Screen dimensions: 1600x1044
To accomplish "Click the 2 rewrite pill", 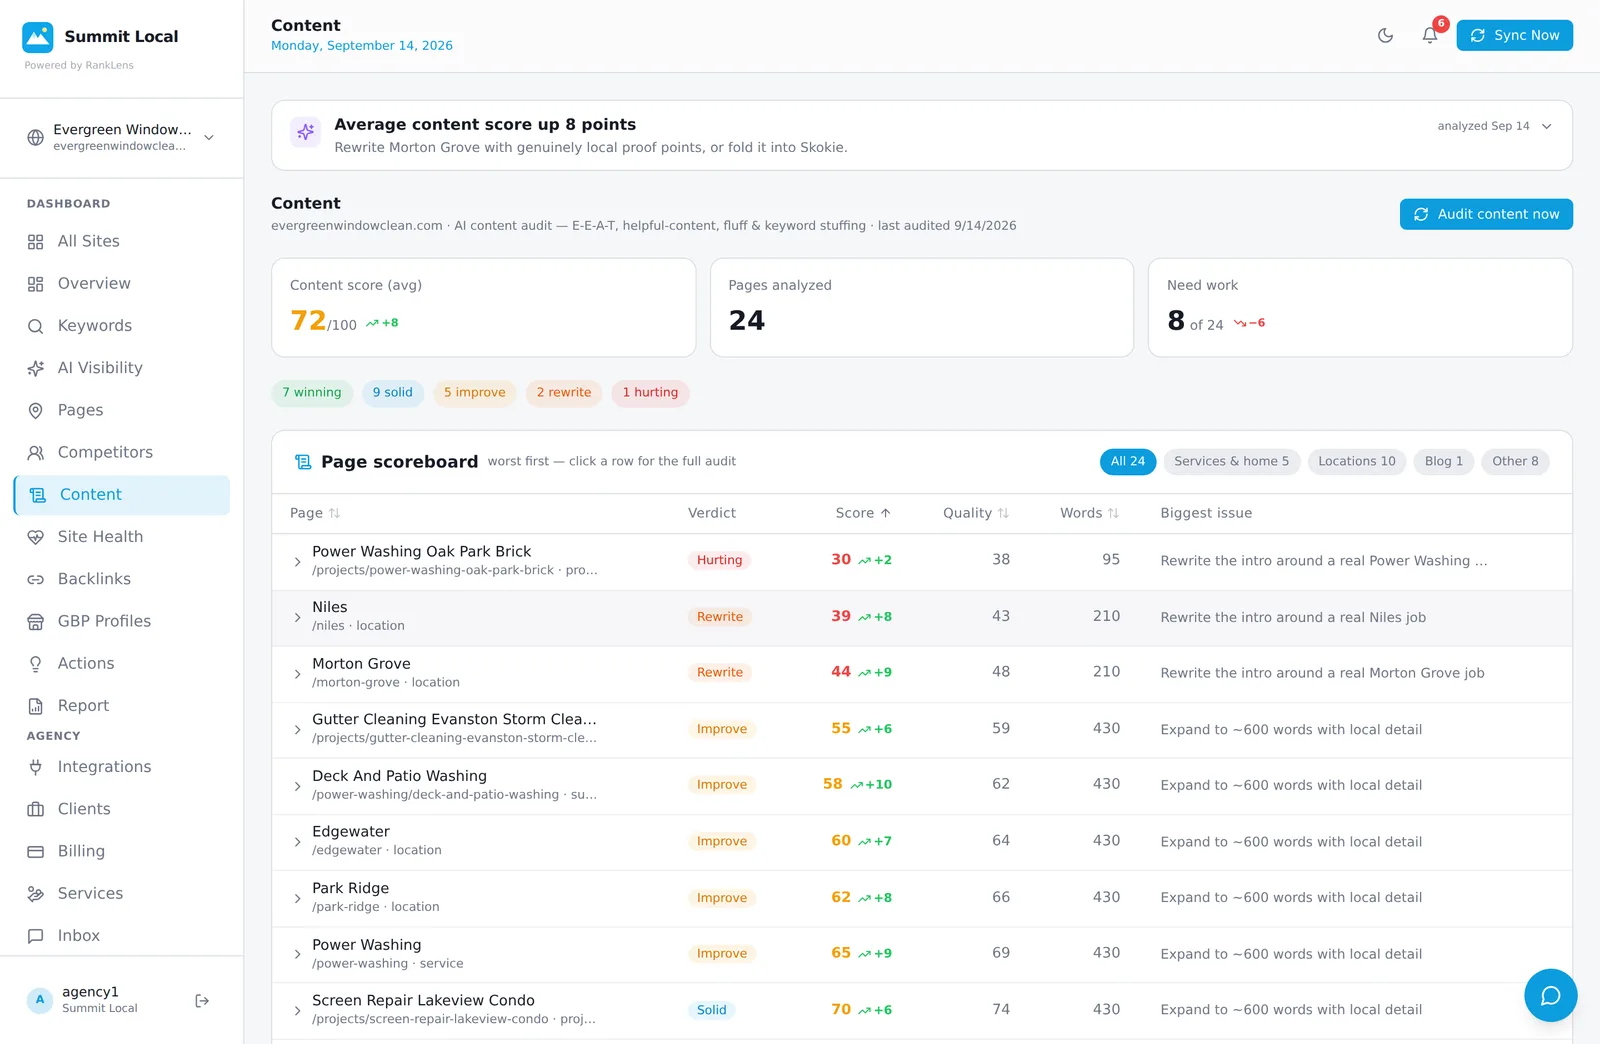I will click(x=564, y=393).
